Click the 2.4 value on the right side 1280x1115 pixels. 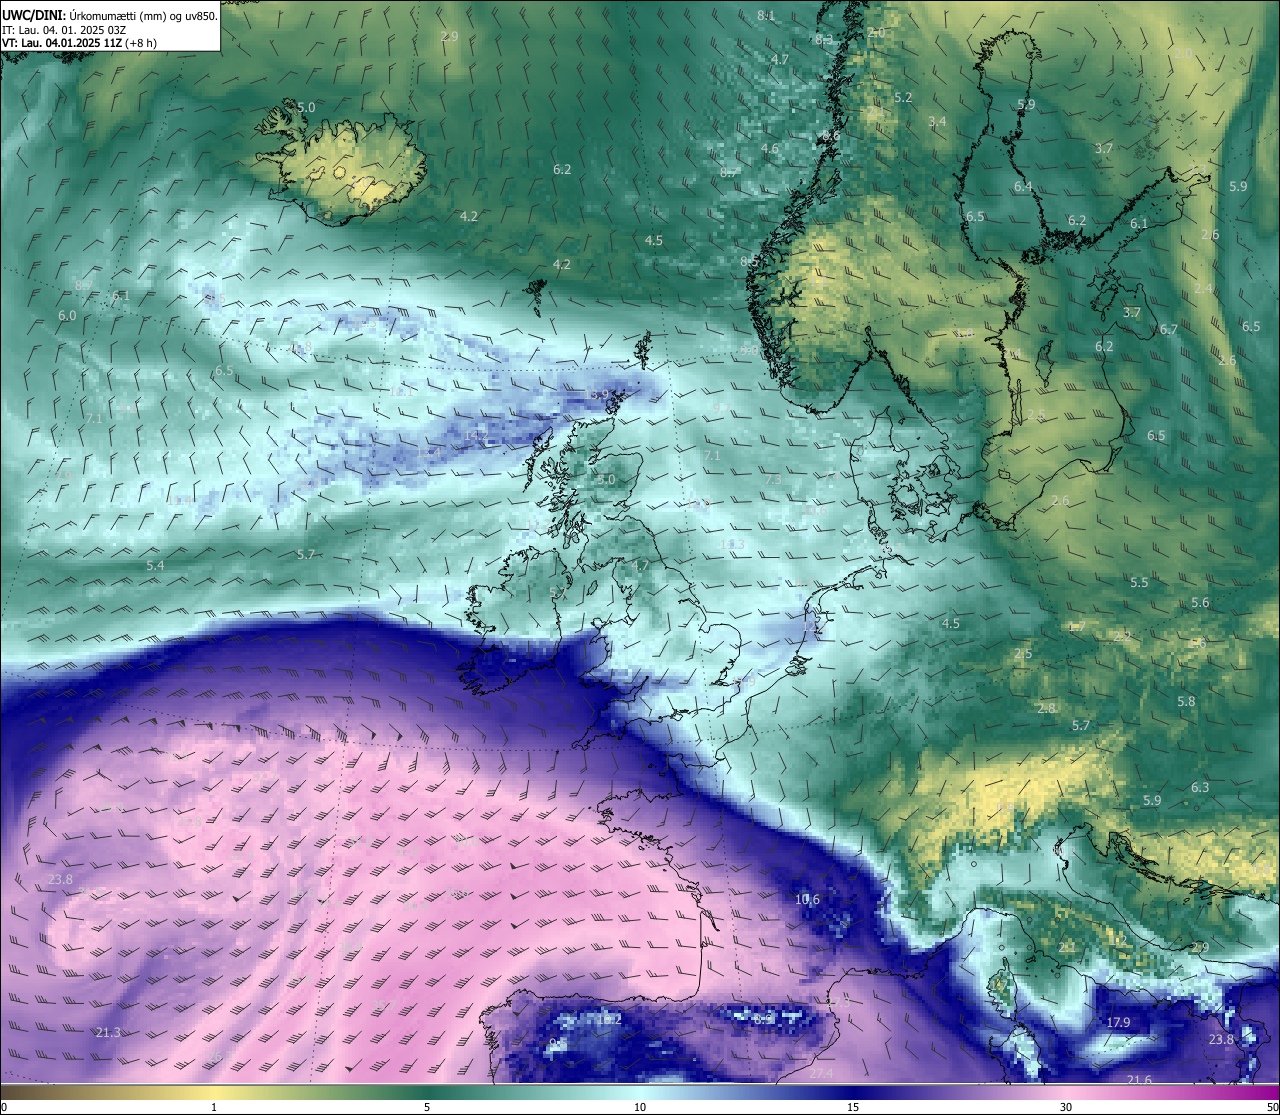tap(1203, 288)
